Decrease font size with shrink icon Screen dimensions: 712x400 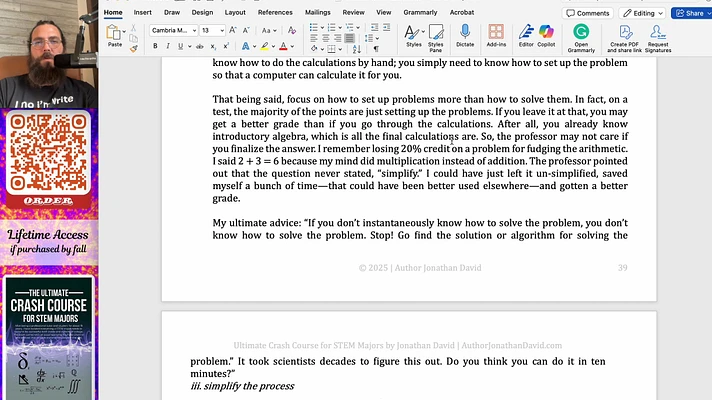[246, 30]
